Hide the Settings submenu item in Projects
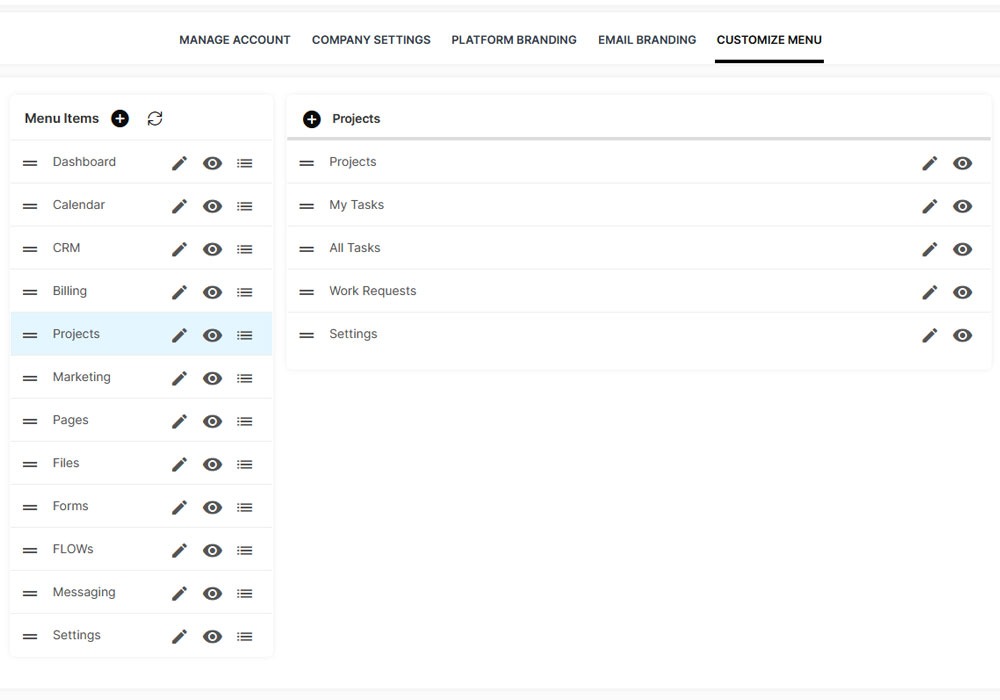The height and width of the screenshot is (700, 1000). coord(962,335)
